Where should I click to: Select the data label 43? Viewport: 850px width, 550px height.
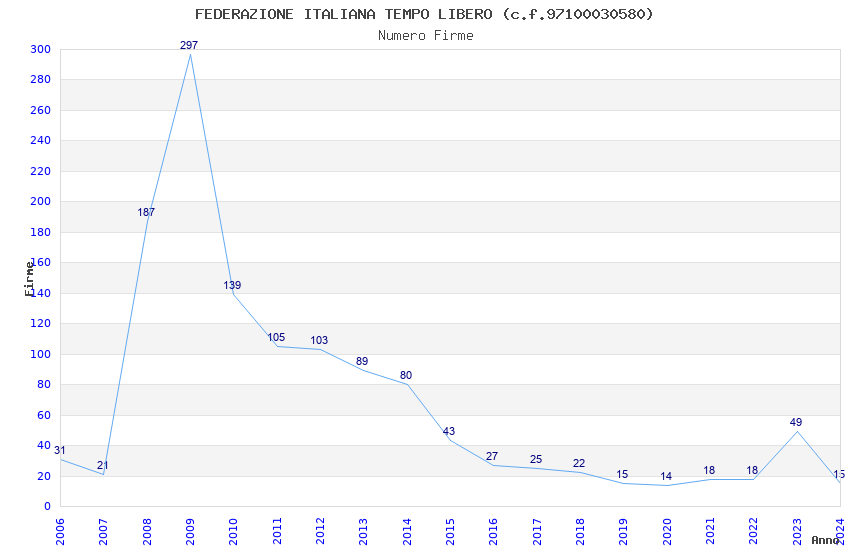(449, 431)
